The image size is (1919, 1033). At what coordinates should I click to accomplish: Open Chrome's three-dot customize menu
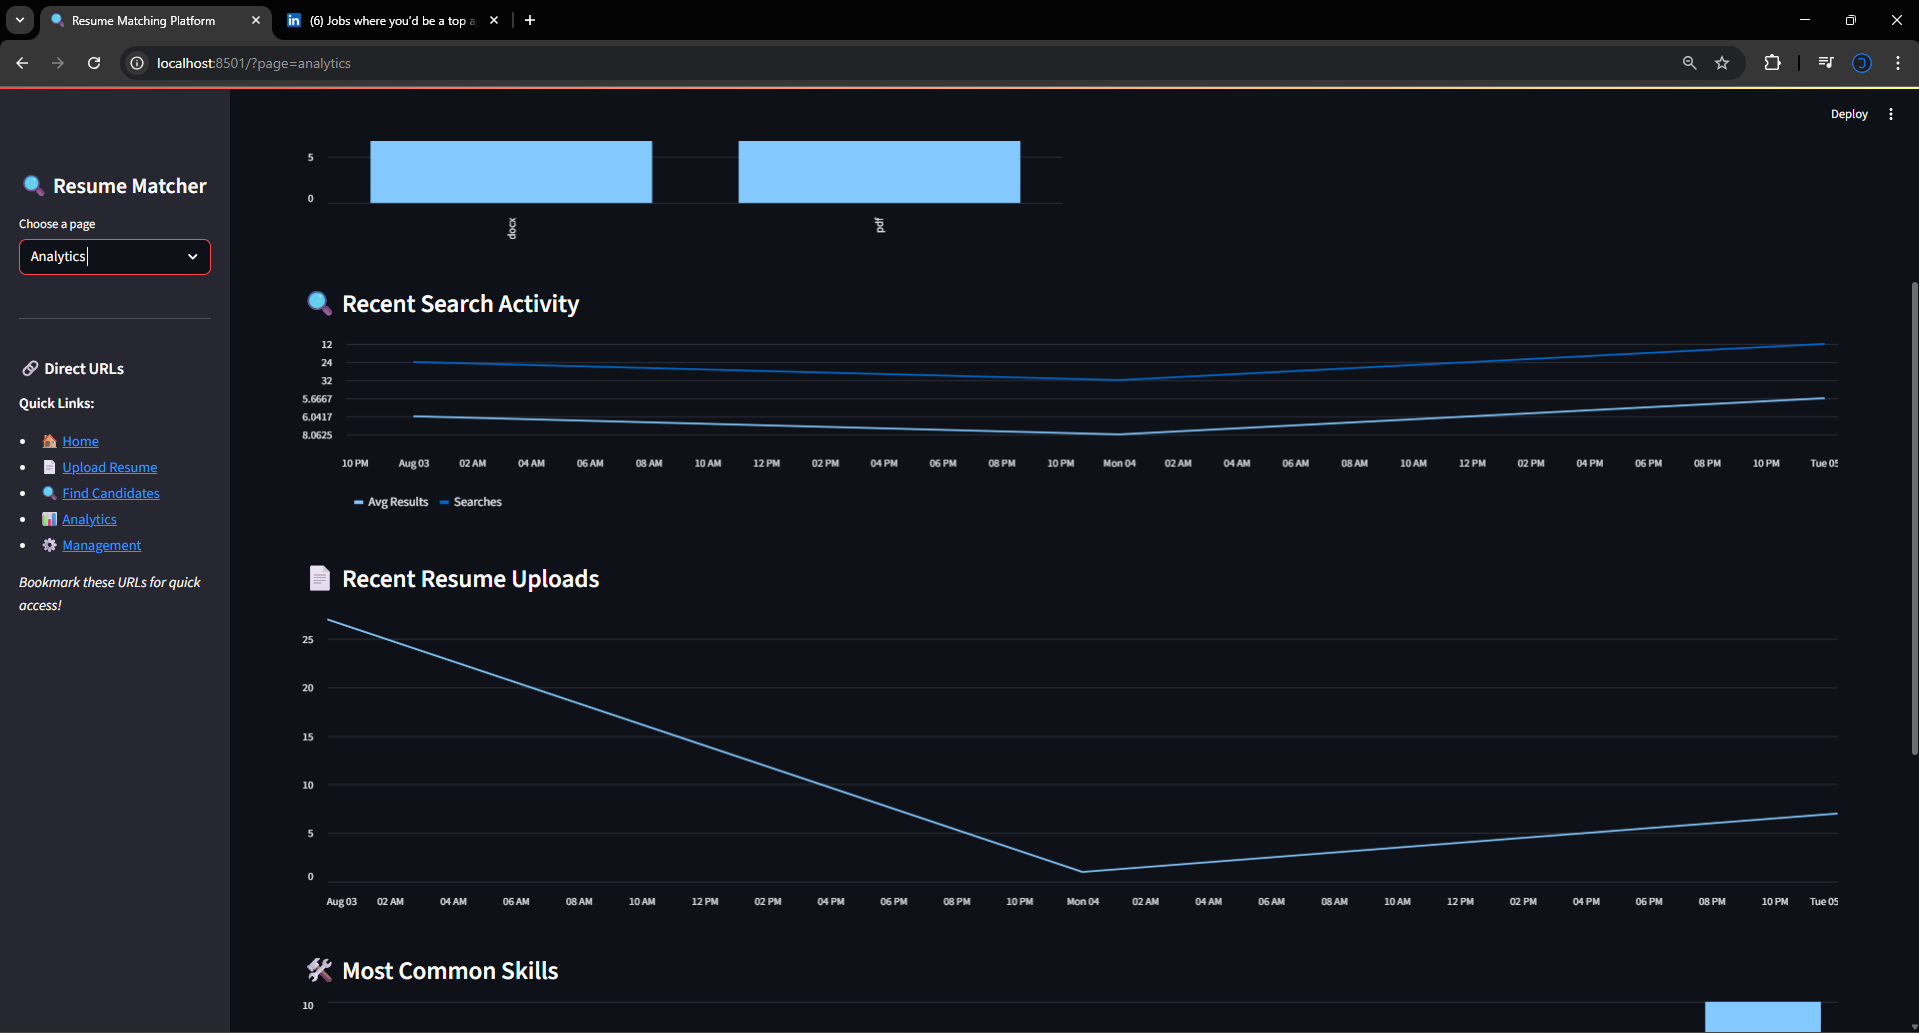(x=1898, y=63)
